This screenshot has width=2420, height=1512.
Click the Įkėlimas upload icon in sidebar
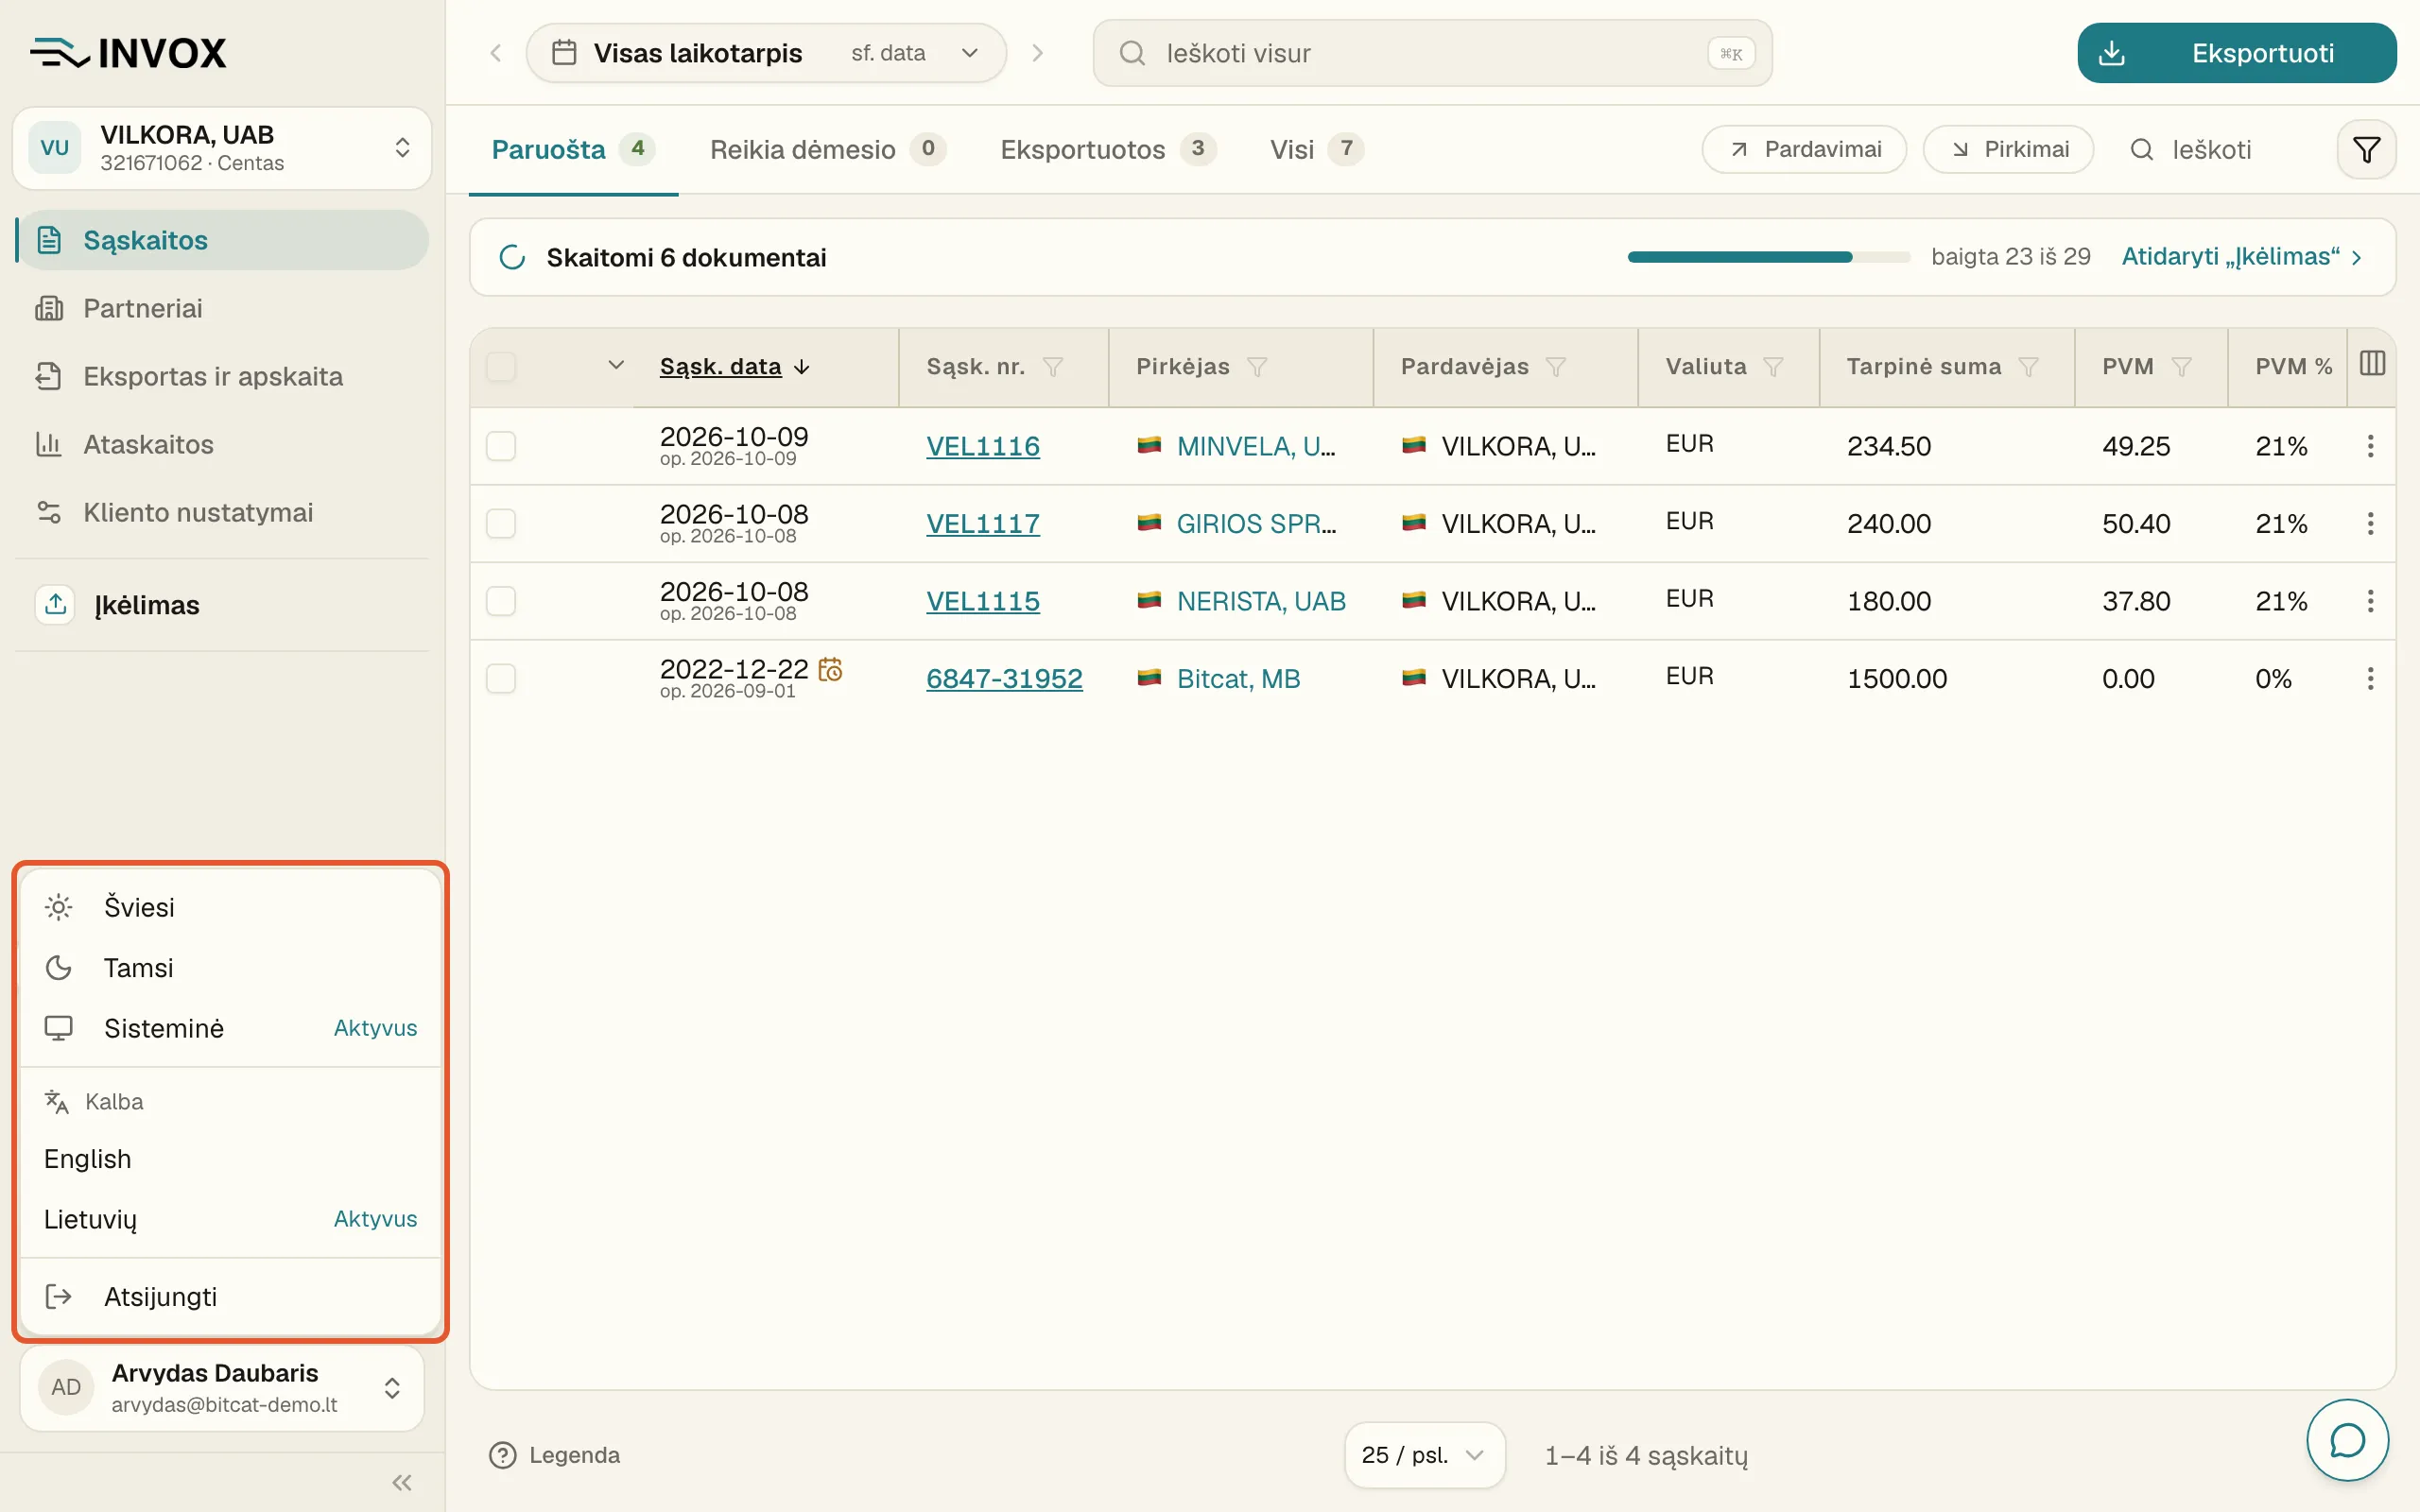tap(56, 604)
